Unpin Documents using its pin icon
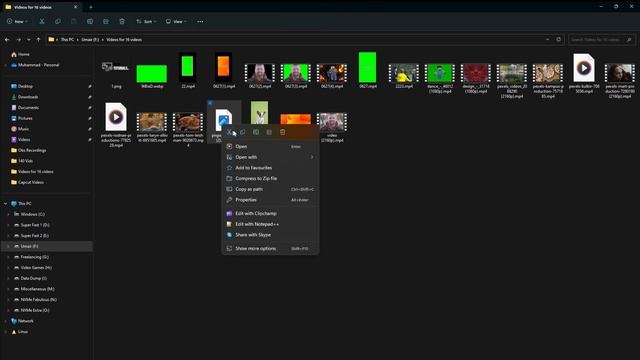 [89, 107]
